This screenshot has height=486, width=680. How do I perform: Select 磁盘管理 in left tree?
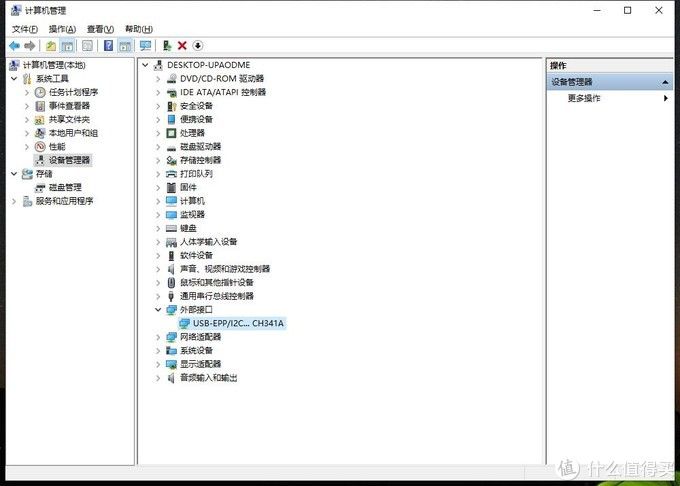click(65, 187)
